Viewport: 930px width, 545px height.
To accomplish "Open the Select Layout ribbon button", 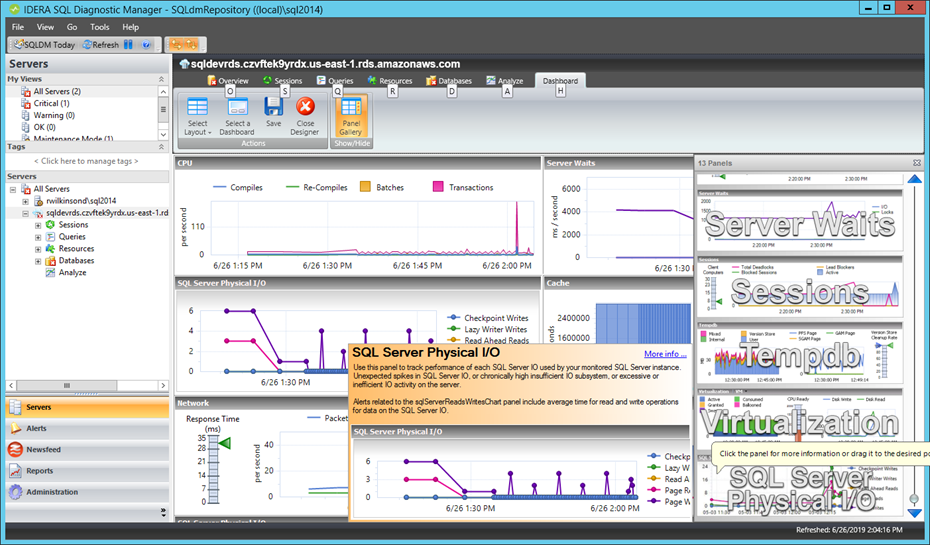I will coord(198,116).
